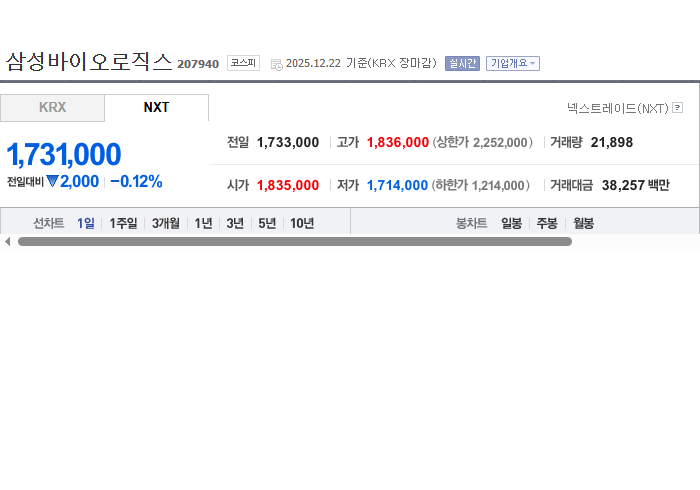
Task: Select the 주봉 candle chart
Action: 547,223
